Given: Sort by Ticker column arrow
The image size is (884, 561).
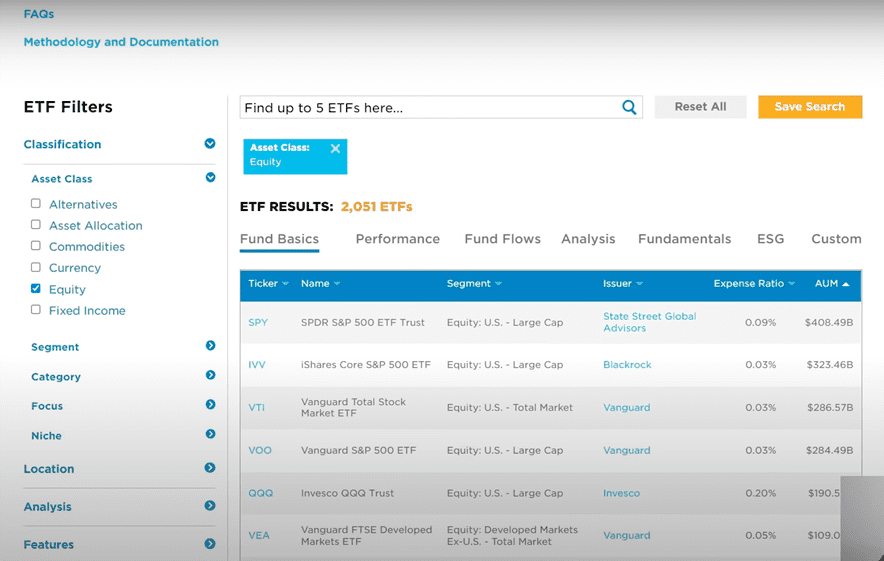Looking at the screenshot, I should (286, 284).
